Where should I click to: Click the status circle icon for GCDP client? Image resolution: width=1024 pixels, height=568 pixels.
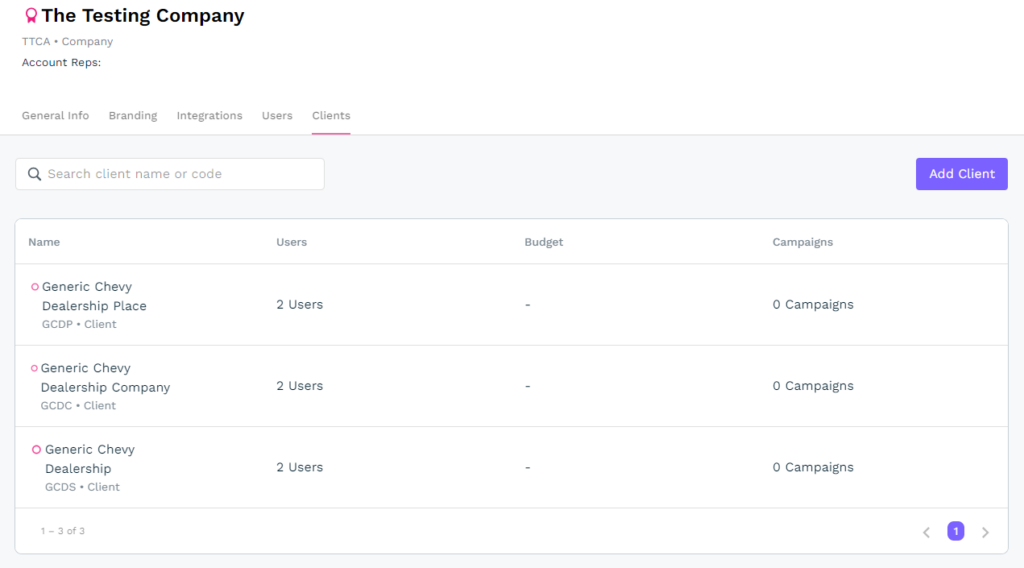pyautogui.click(x=35, y=287)
